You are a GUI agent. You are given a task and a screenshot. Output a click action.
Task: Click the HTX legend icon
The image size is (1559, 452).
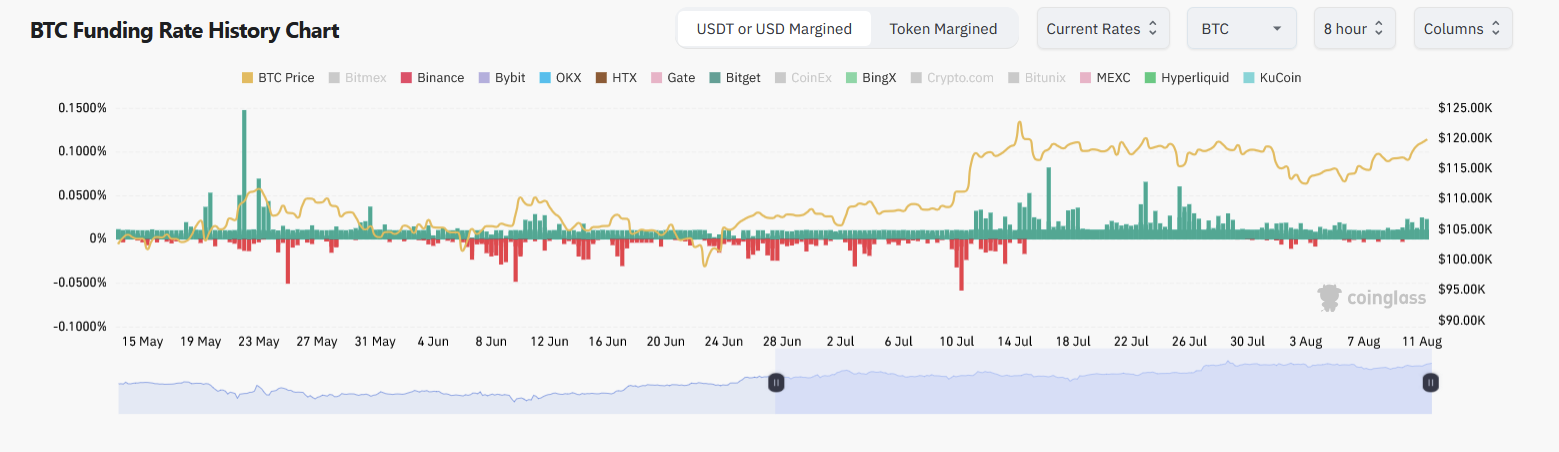pyautogui.click(x=601, y=78)
